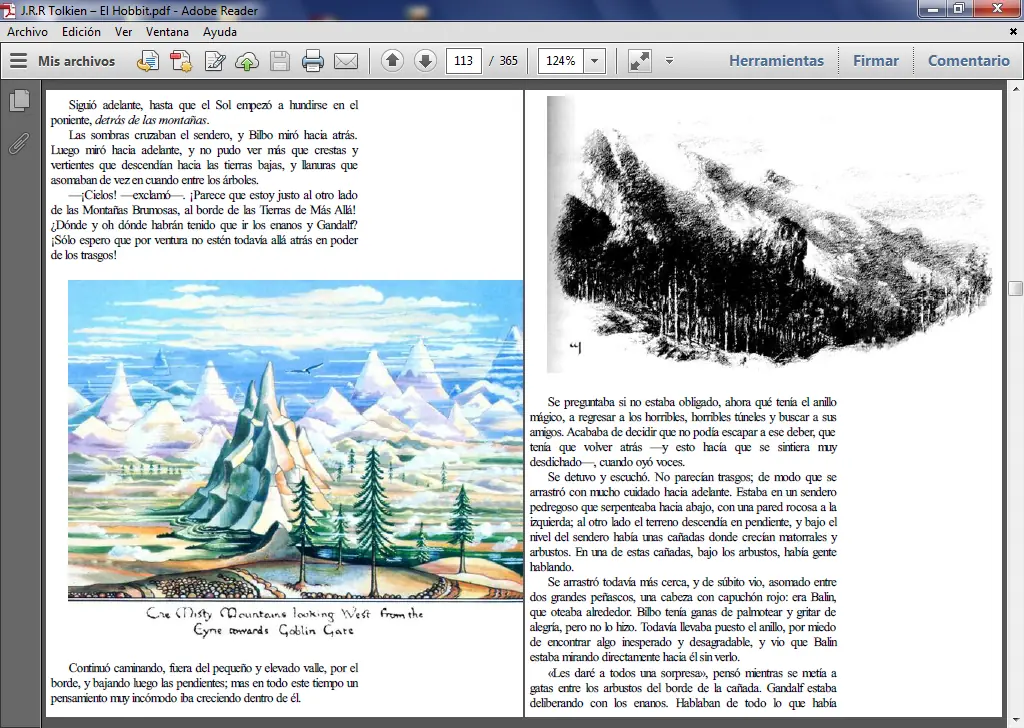Click the scrollbar up arrow
1024x728 pixels.
1016,88
